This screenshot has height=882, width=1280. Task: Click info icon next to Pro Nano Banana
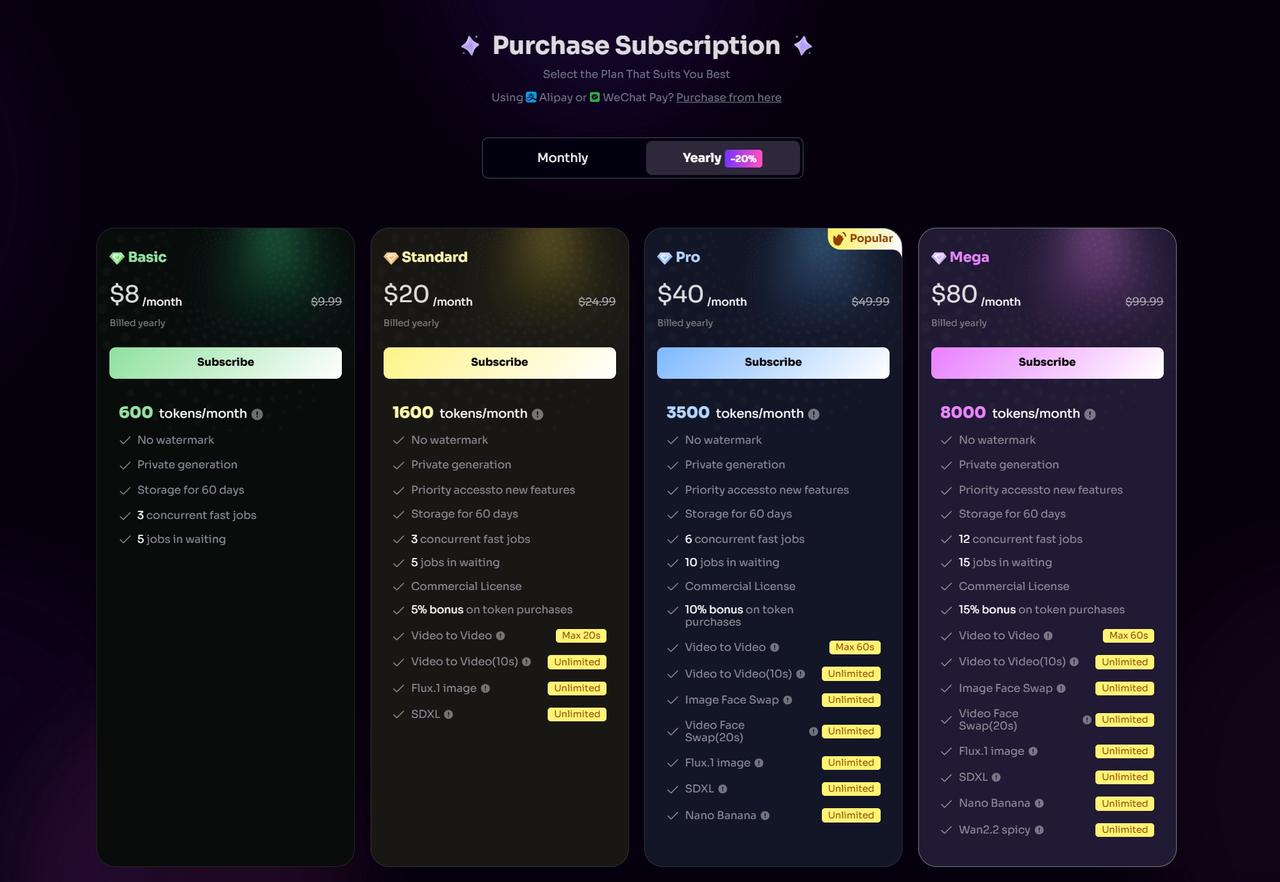point(765,816)
